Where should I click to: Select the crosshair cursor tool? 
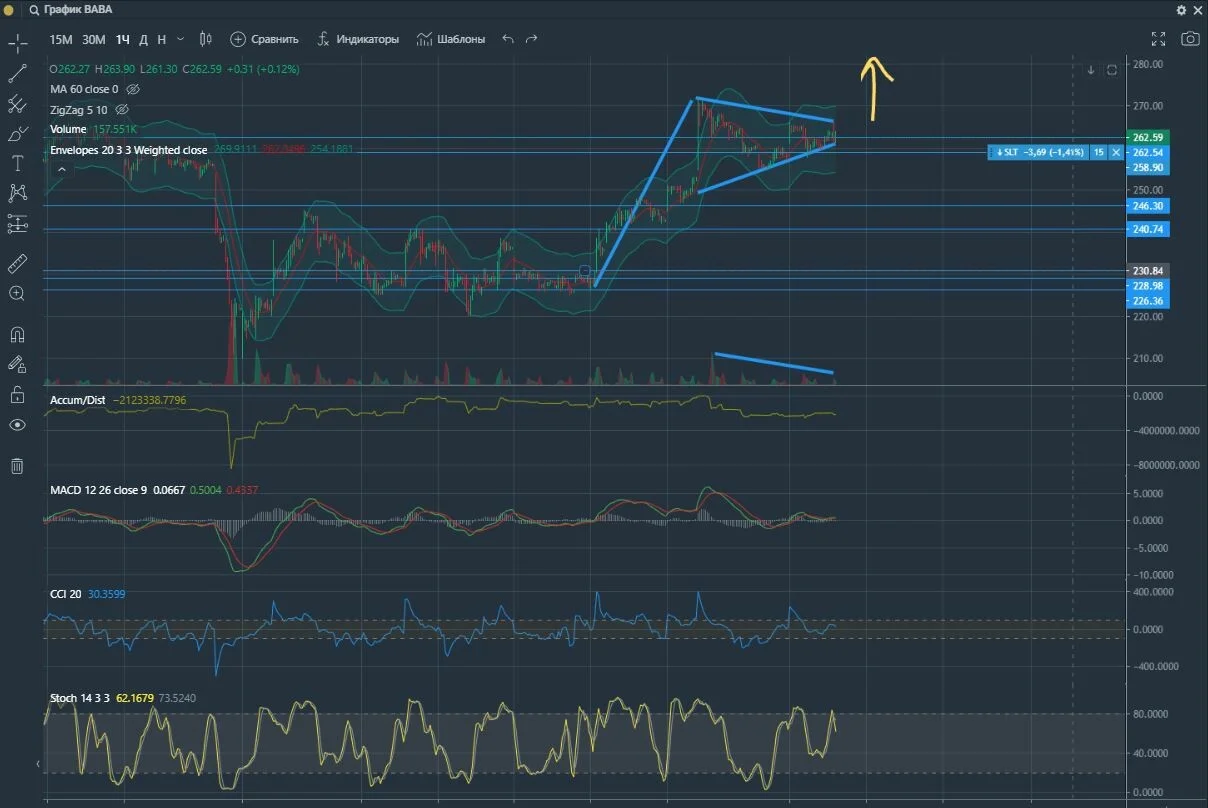click(x=17, y=44)
